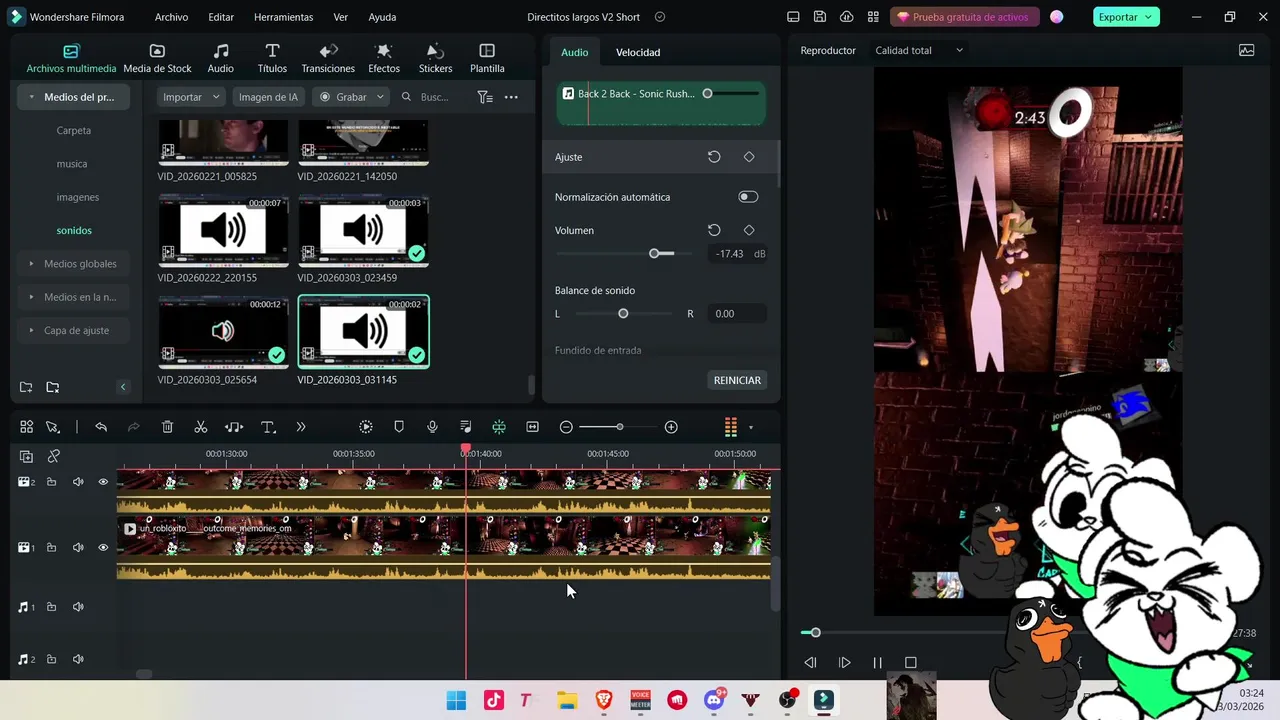Open the Calidad total dropdown
The height and width of the screenshot is (720, 1280).
tap(919, 50)
